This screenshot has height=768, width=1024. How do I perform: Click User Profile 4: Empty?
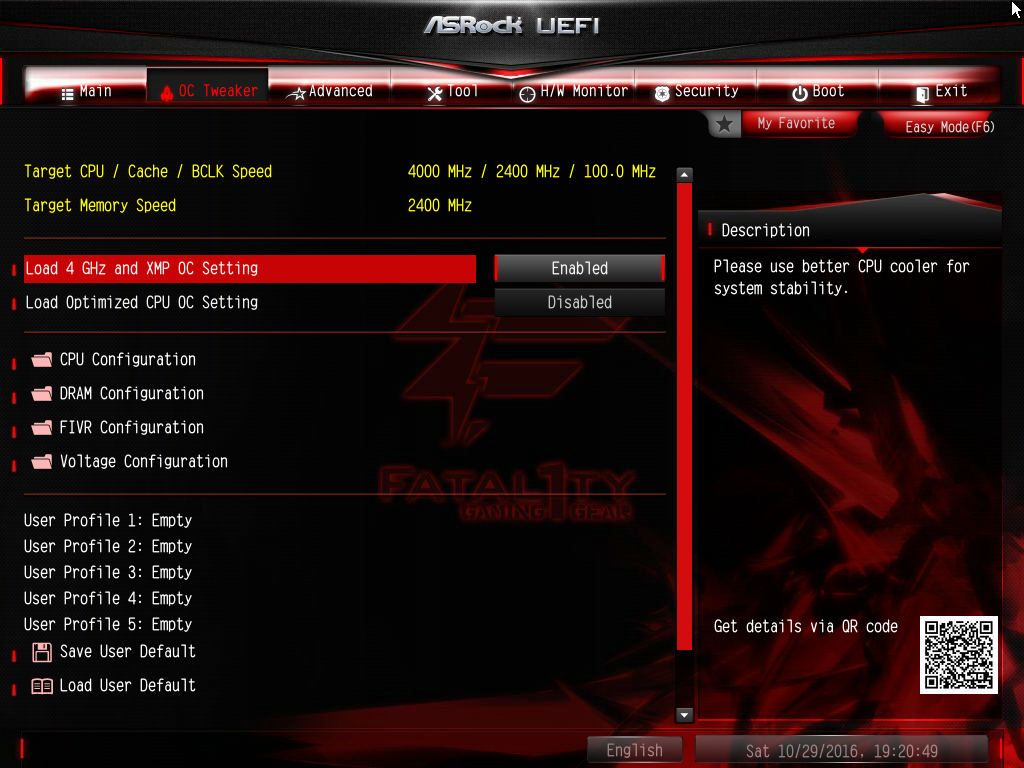coord(108,599)
